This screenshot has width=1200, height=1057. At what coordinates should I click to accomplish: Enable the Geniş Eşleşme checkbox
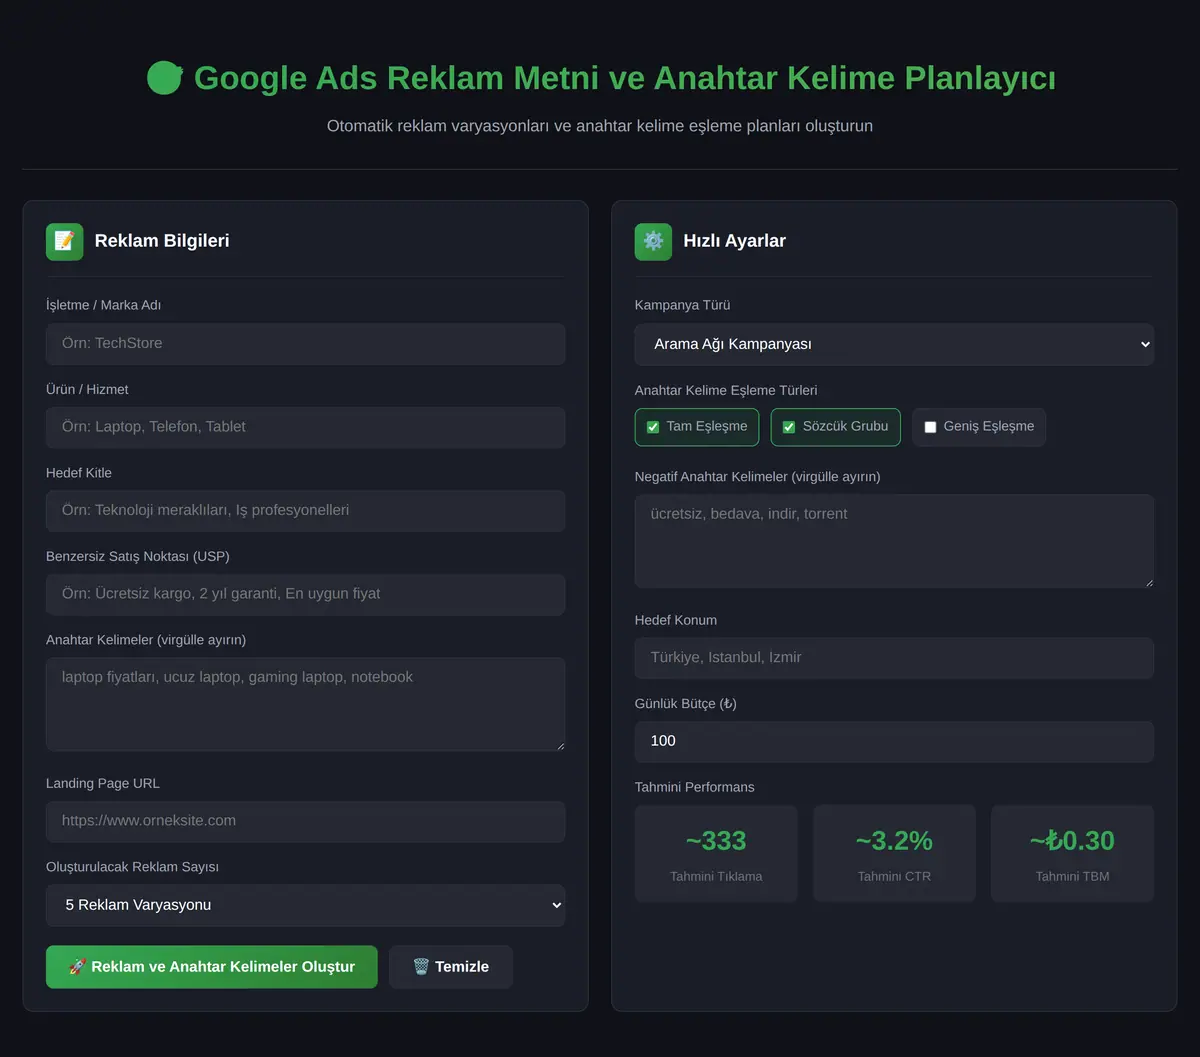pyautogui.click(x=930, y=427)
